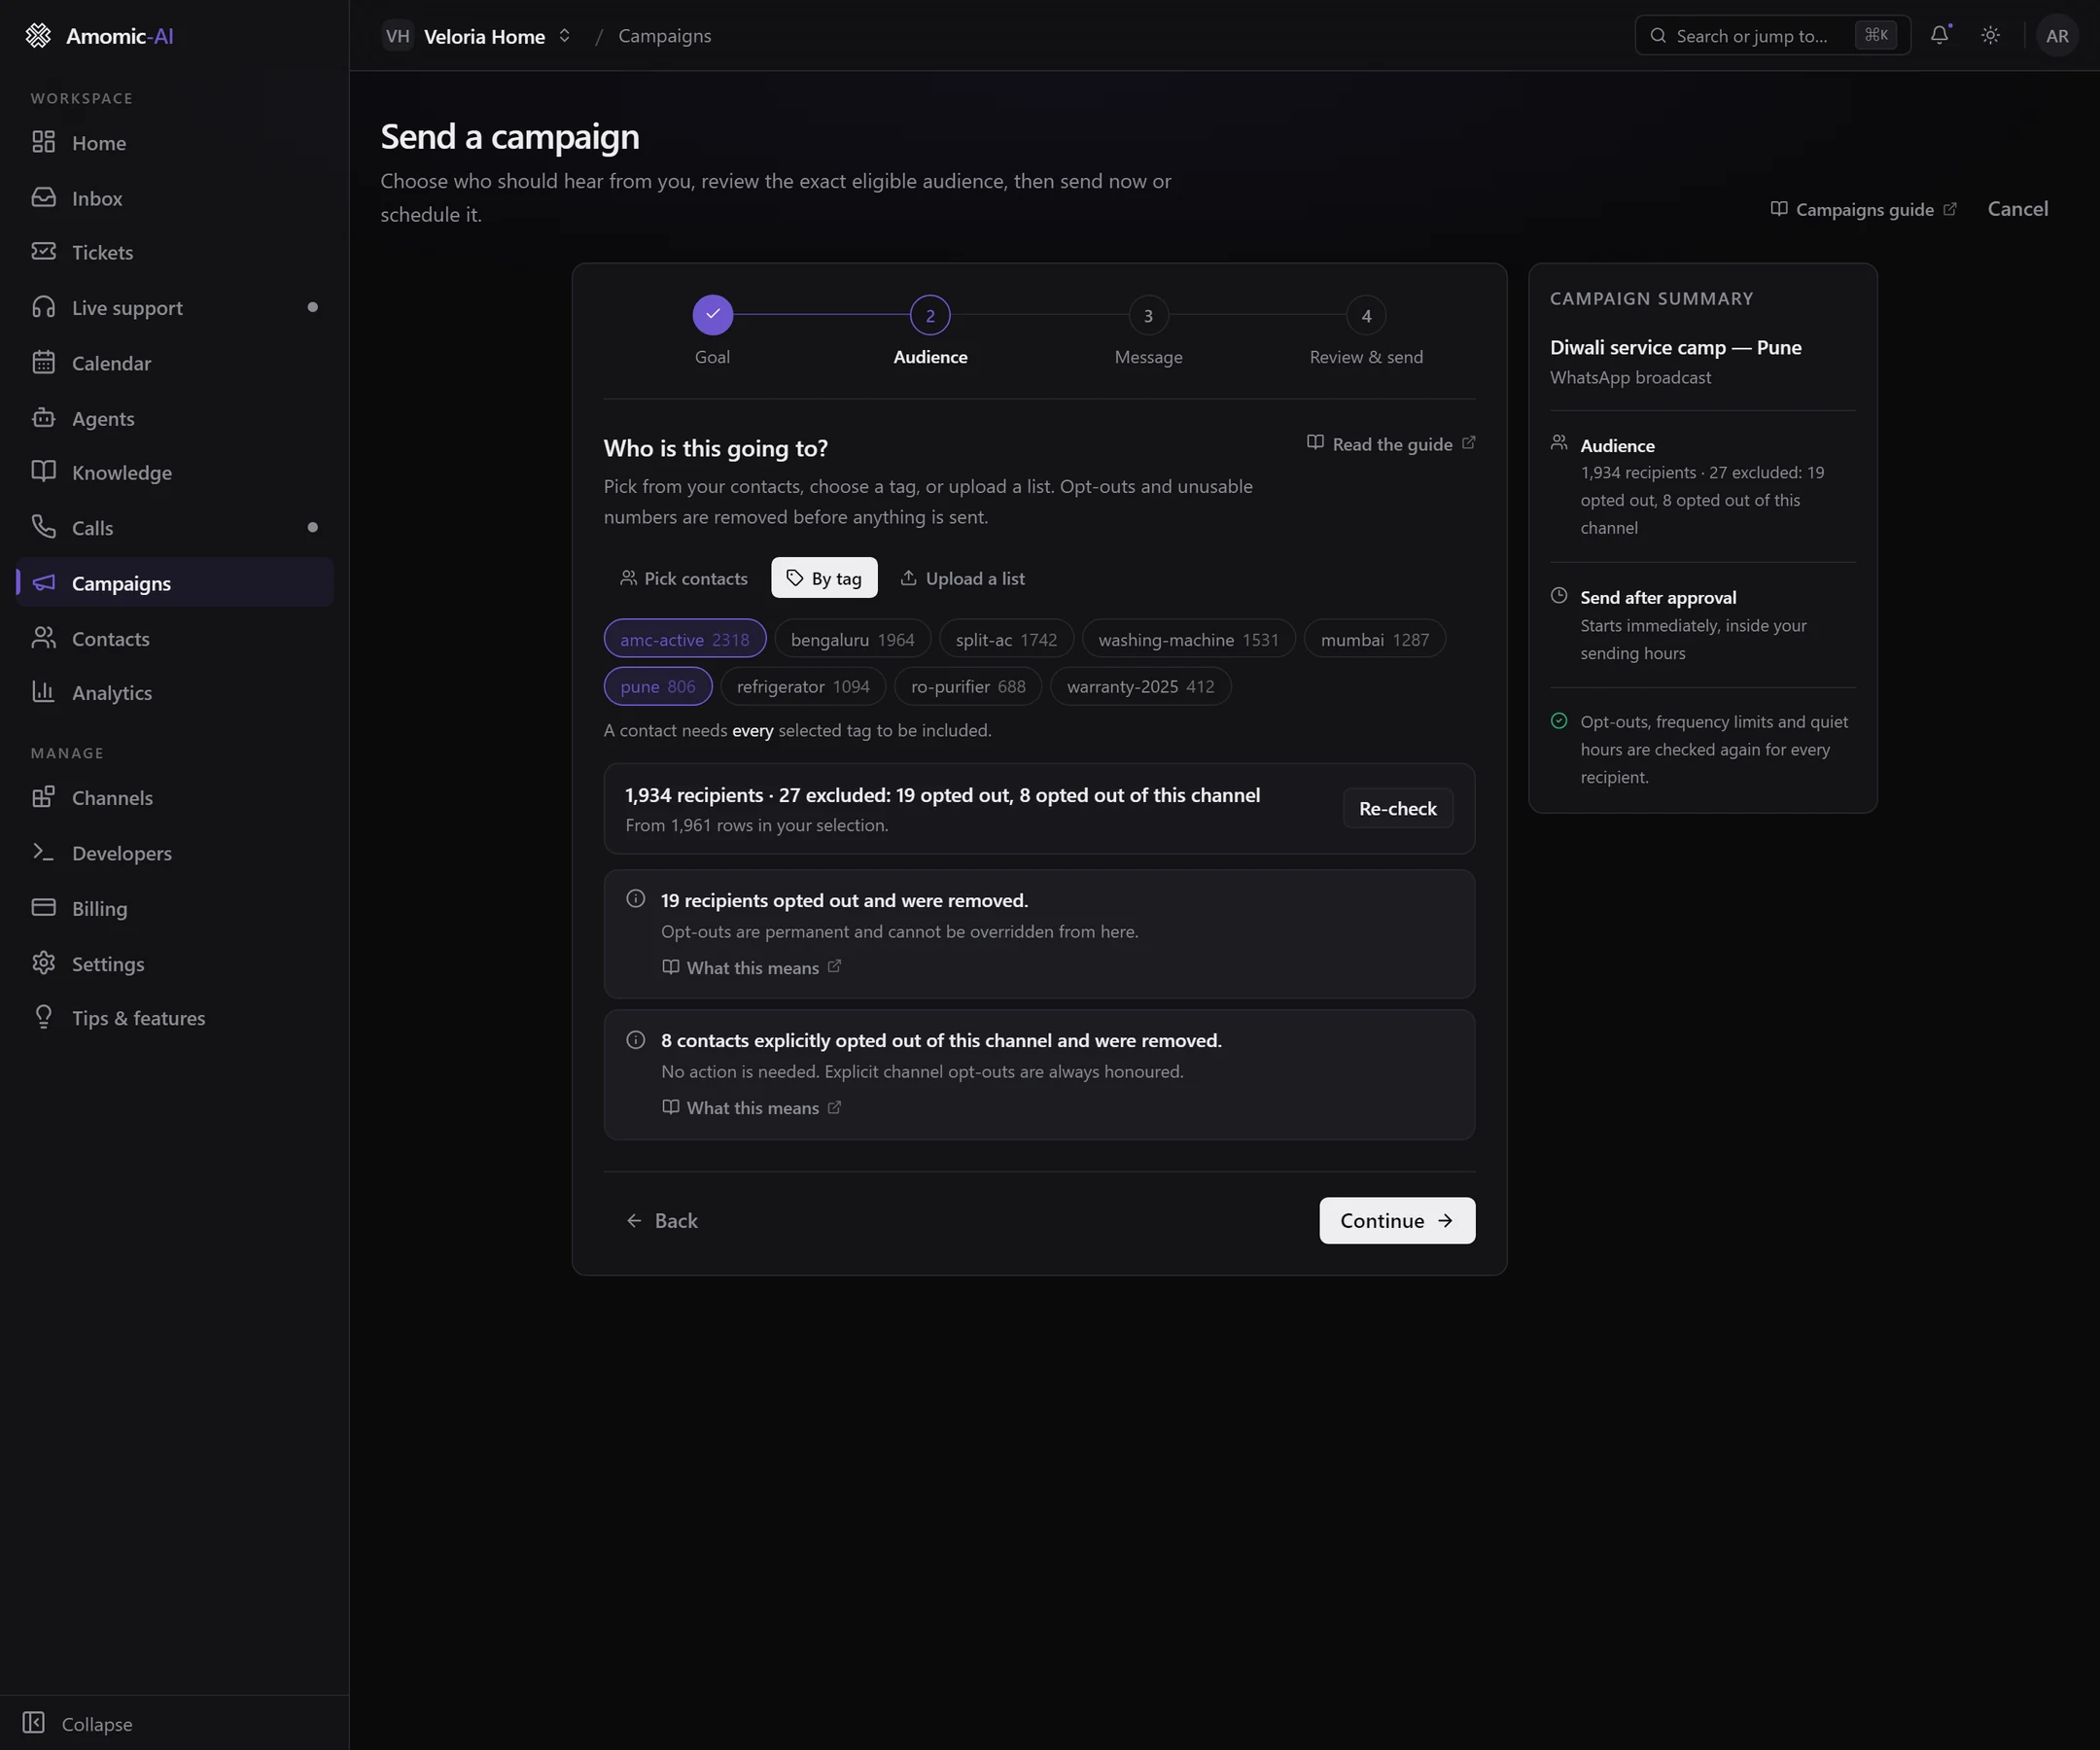This screenshot has width=2100, height=1750.
Task: Switch to the Upload a list tab
Action: click(x=962, y=578)
